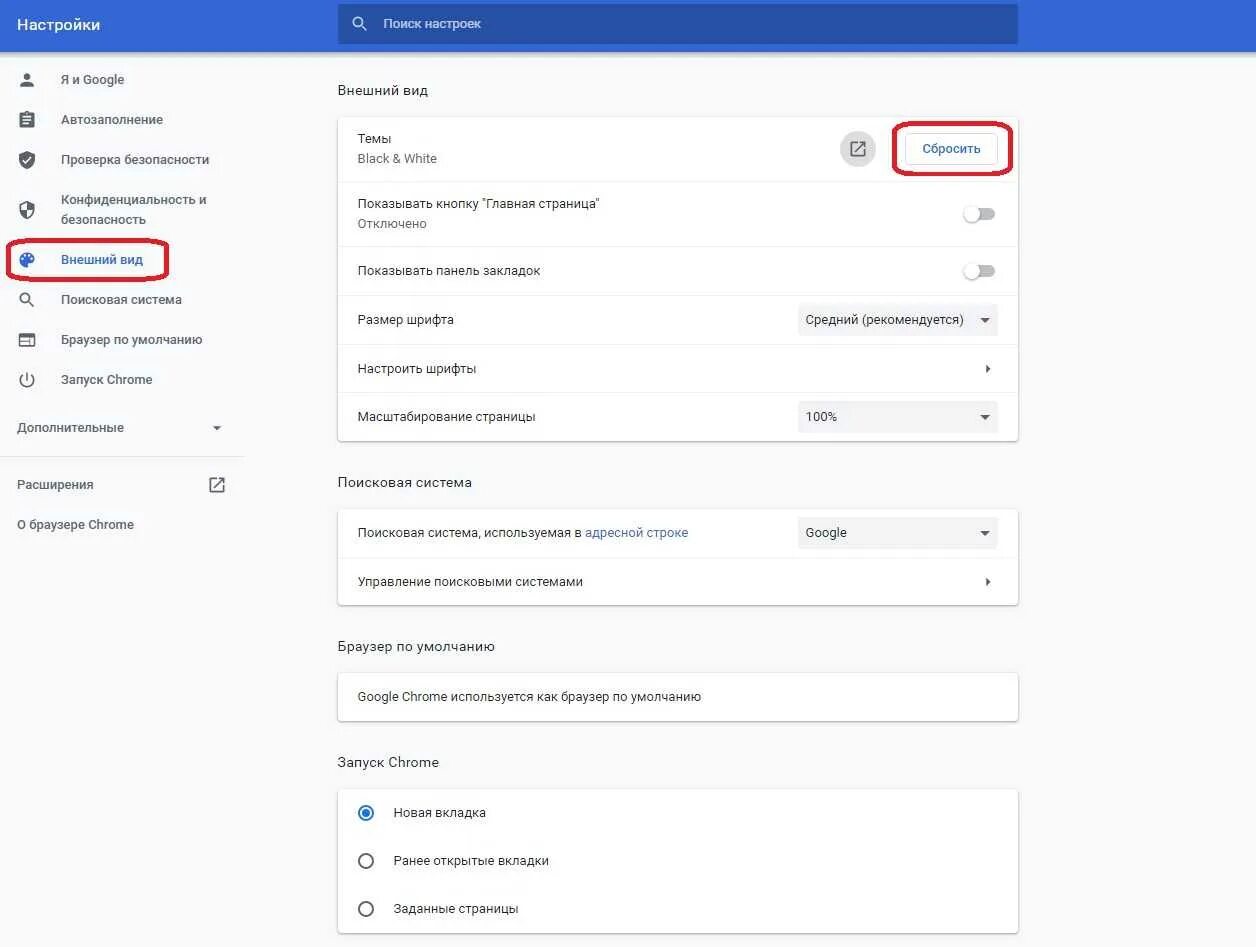Toggle Показывать кнопку Главная страница switch

[x=979, y=214]
